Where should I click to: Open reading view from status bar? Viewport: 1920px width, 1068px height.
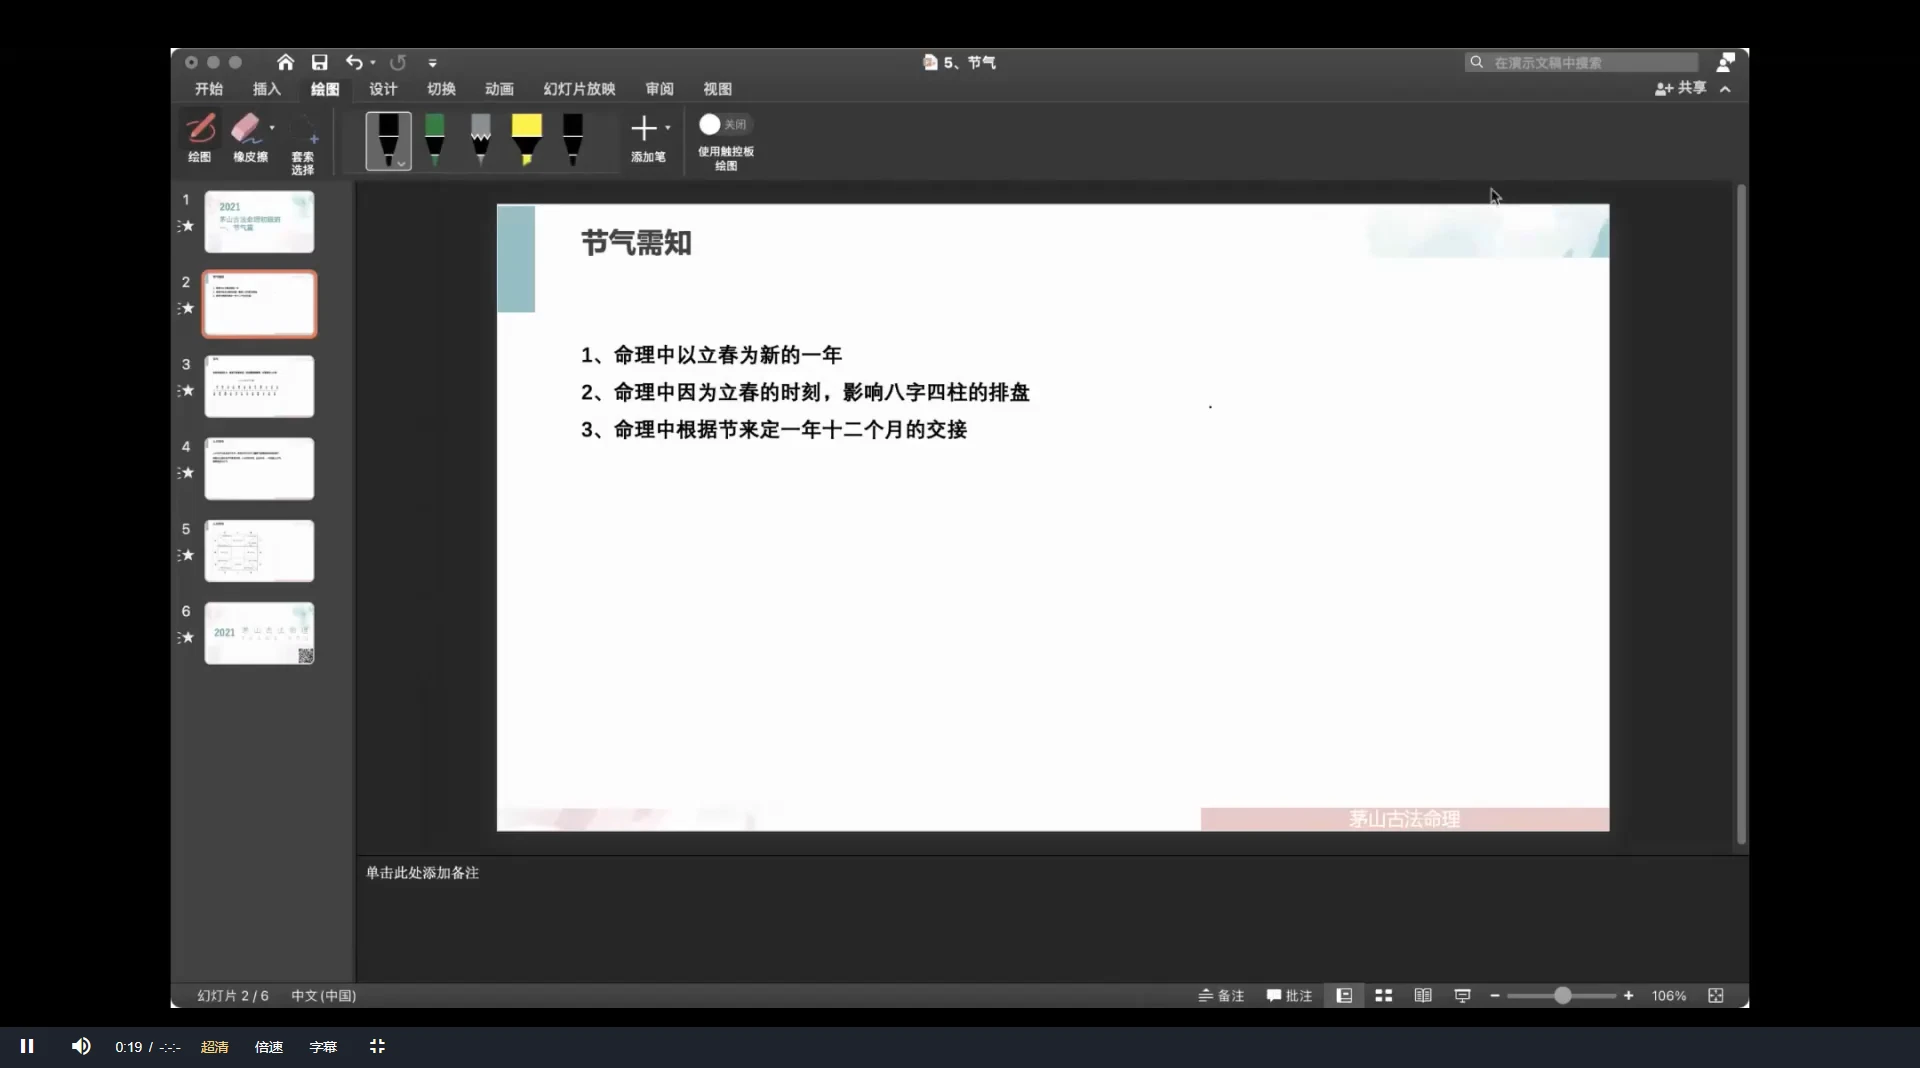pos(1422,995)
